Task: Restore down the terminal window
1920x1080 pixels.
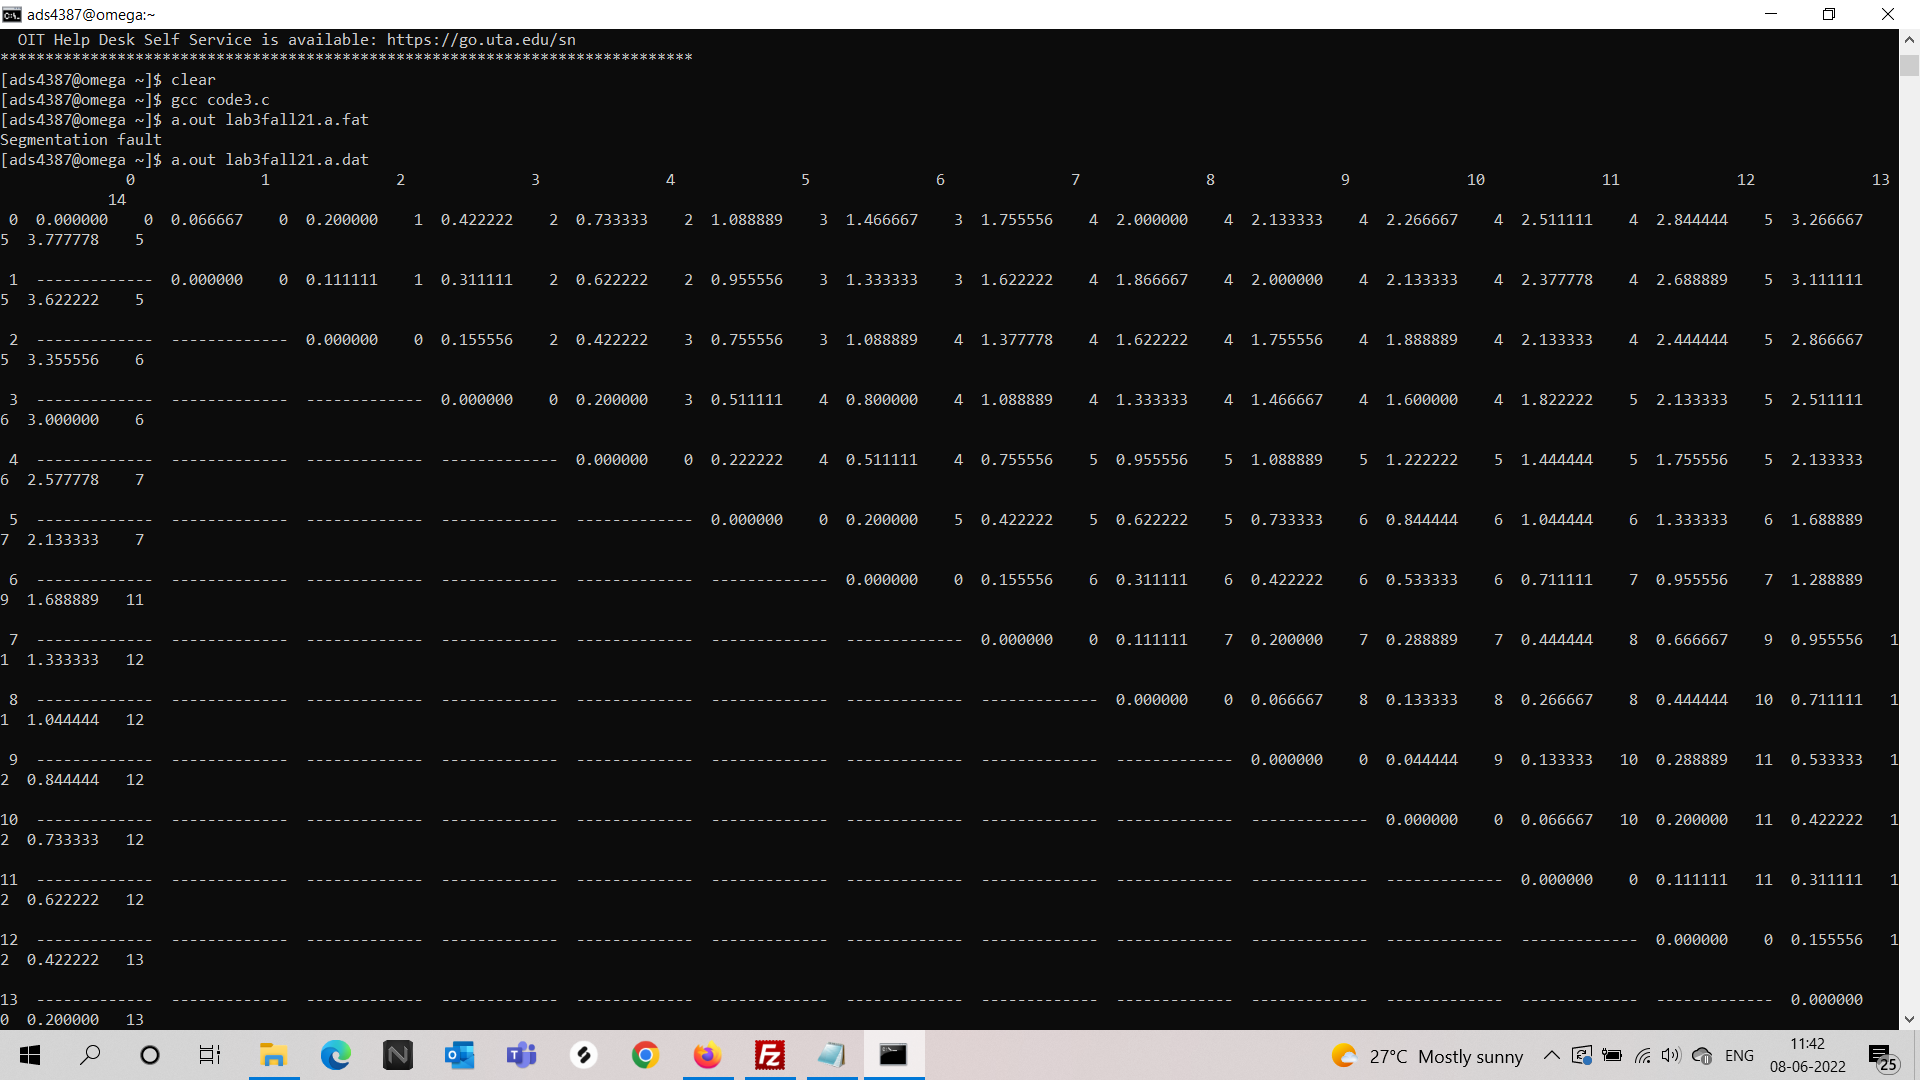Action: (x=1829, y=14)
